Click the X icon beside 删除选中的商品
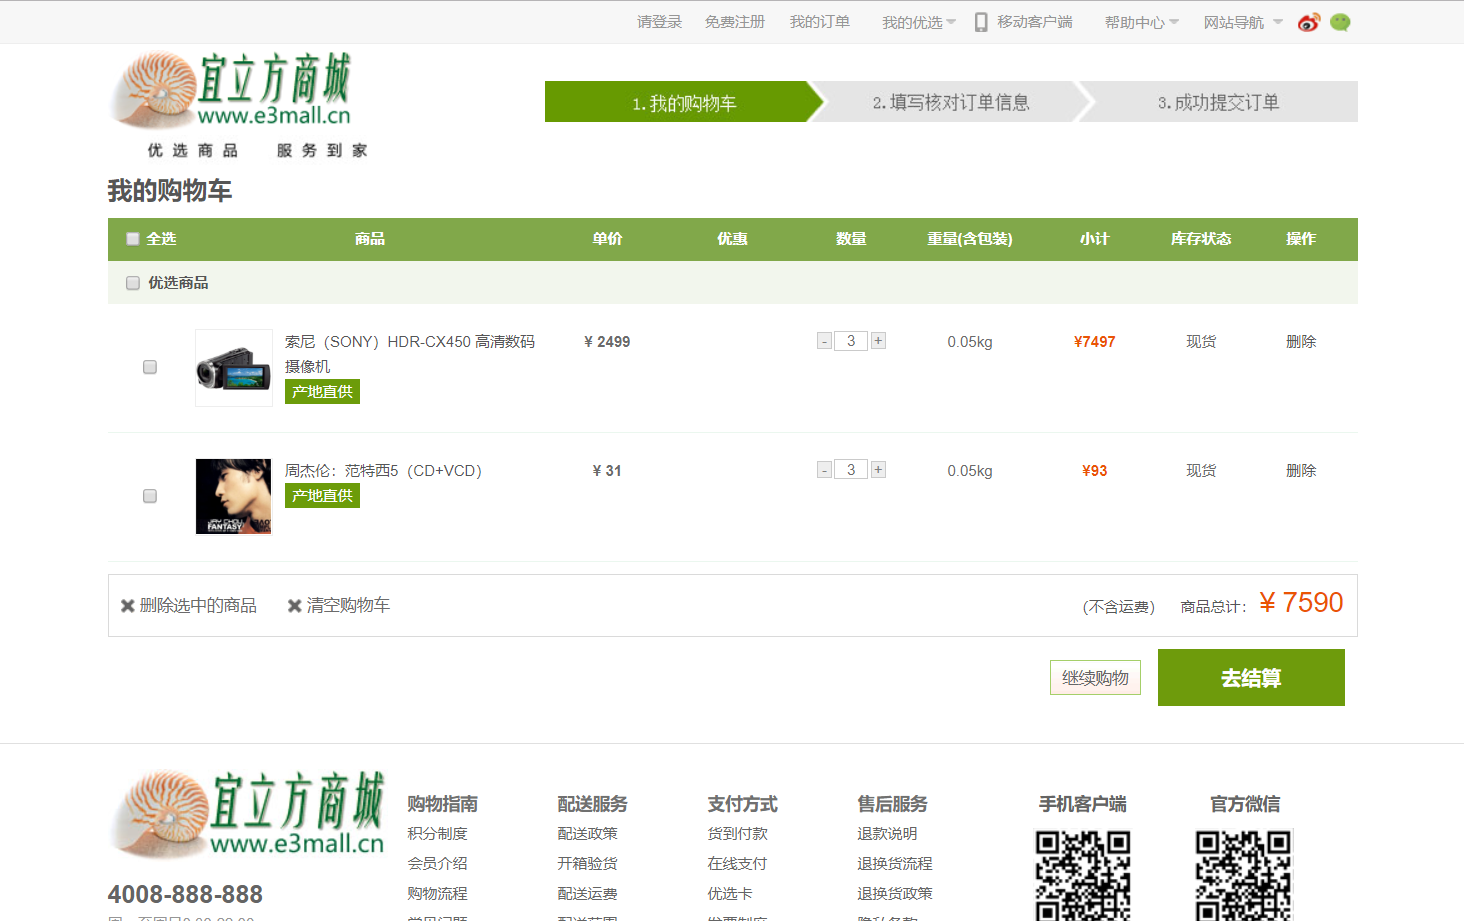The height and width of the screenshot is (921, 1464). [x=128, y=604]
